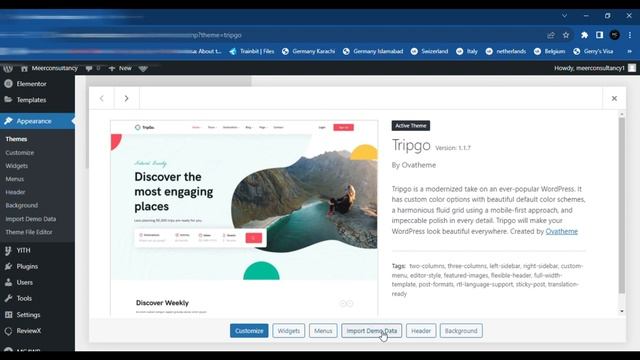The image size is (640, 360).
Task: Toggle the browser side panel icon
Action: [x=600, y=35]
